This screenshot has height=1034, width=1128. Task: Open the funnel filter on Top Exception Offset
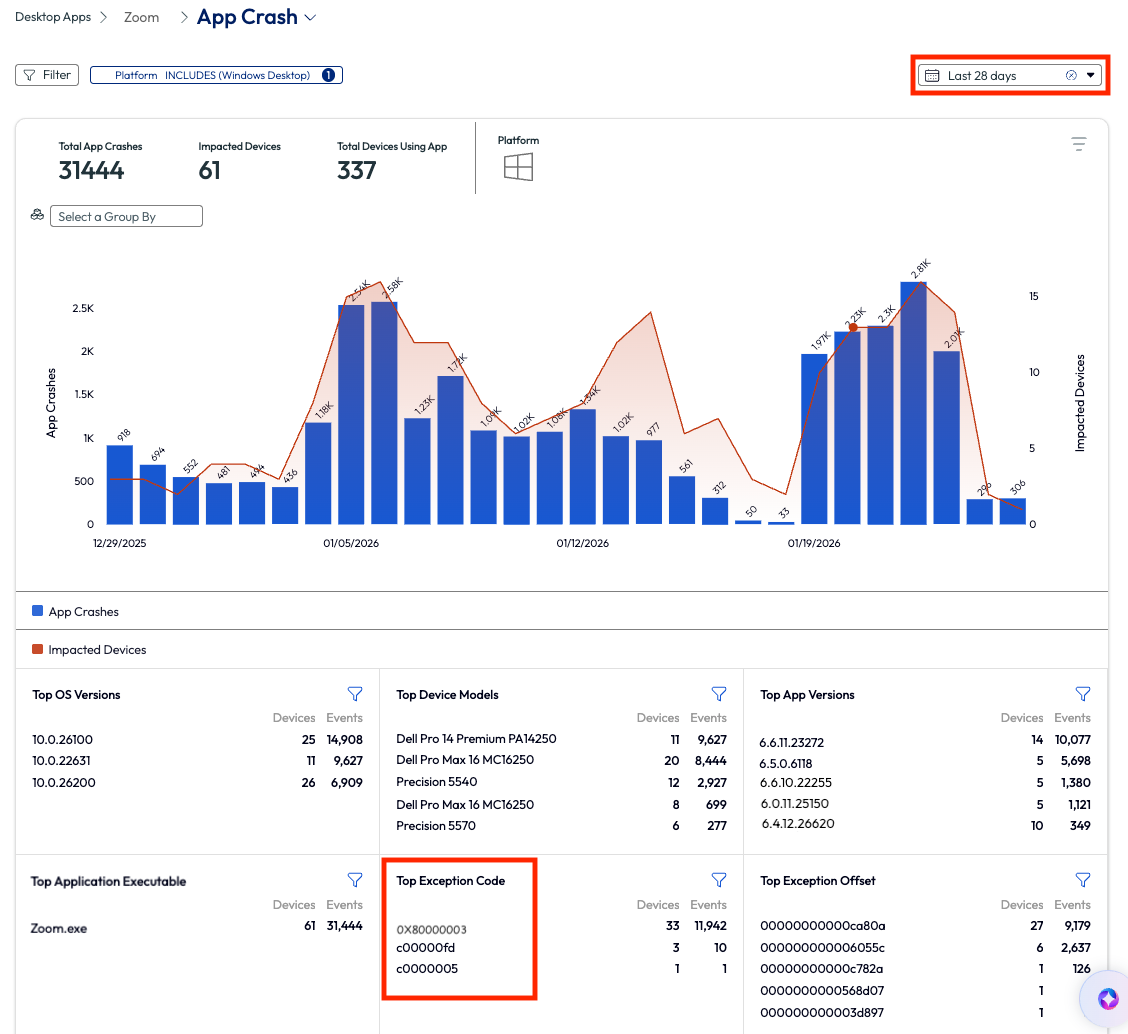point(1083,880)
